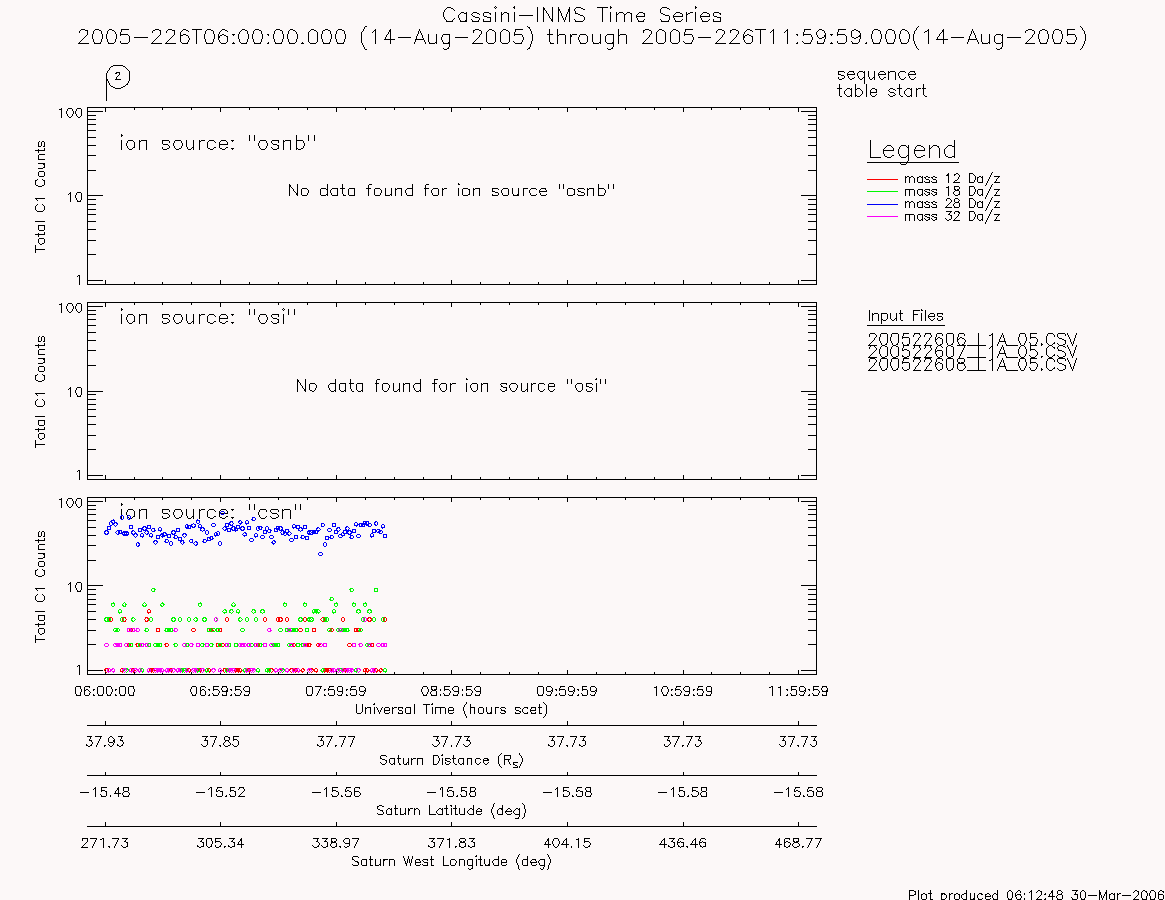
Task: Click the Cassini-INMS Time Series title
Action: coord(582,15)
